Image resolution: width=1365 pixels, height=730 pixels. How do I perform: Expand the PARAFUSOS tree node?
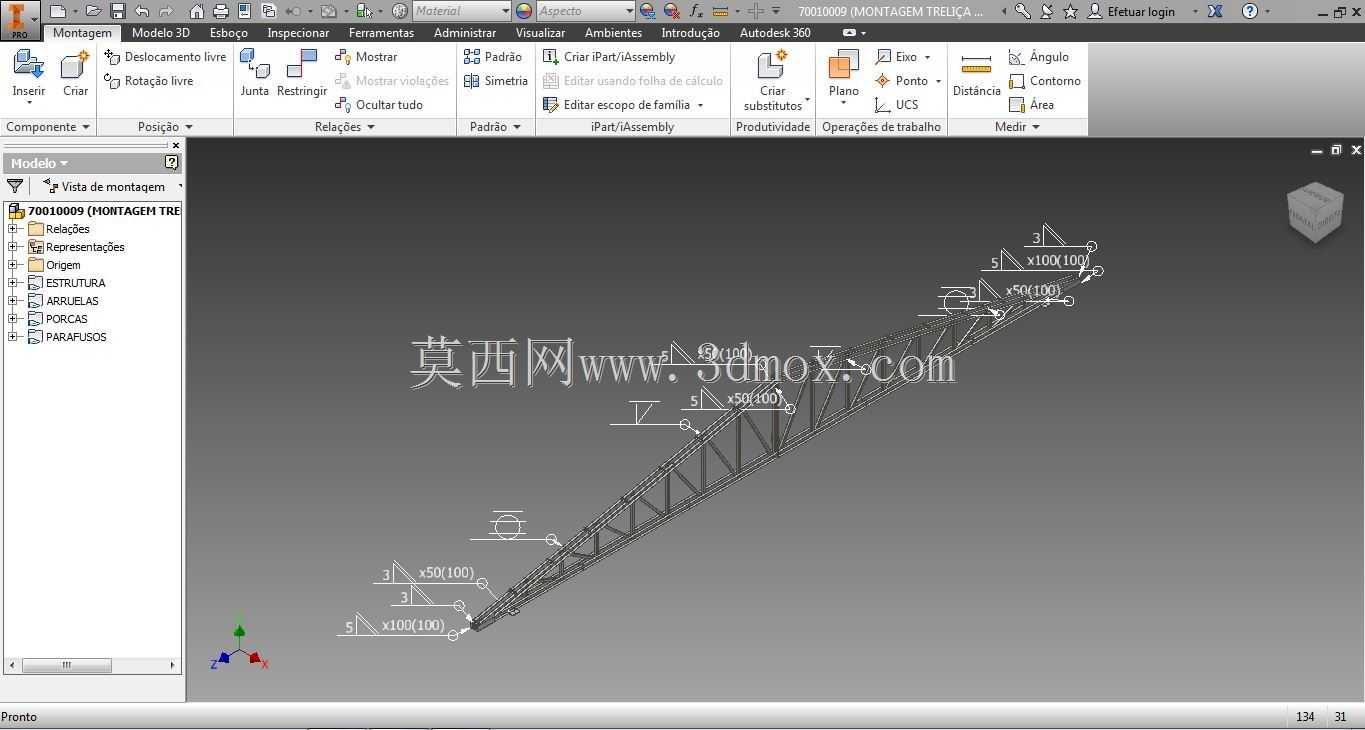coord(13,337)
